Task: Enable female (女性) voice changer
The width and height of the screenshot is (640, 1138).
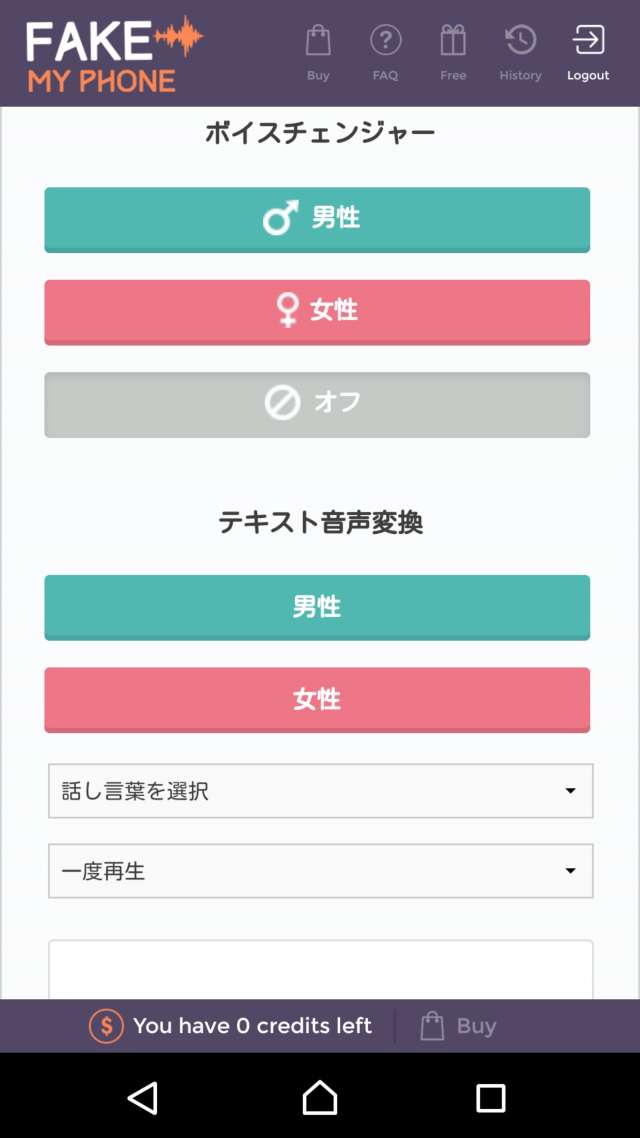Action: coord(317,311)
